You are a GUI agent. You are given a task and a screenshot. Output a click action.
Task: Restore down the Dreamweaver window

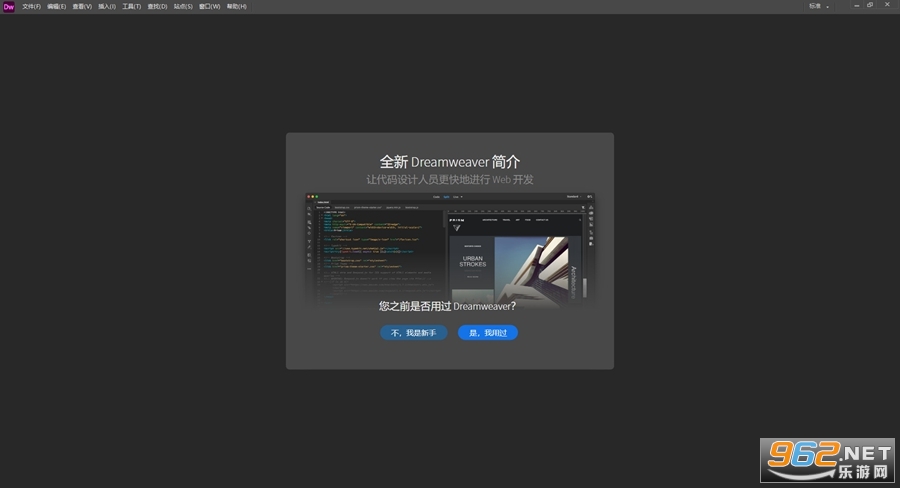tap(870, 5)
